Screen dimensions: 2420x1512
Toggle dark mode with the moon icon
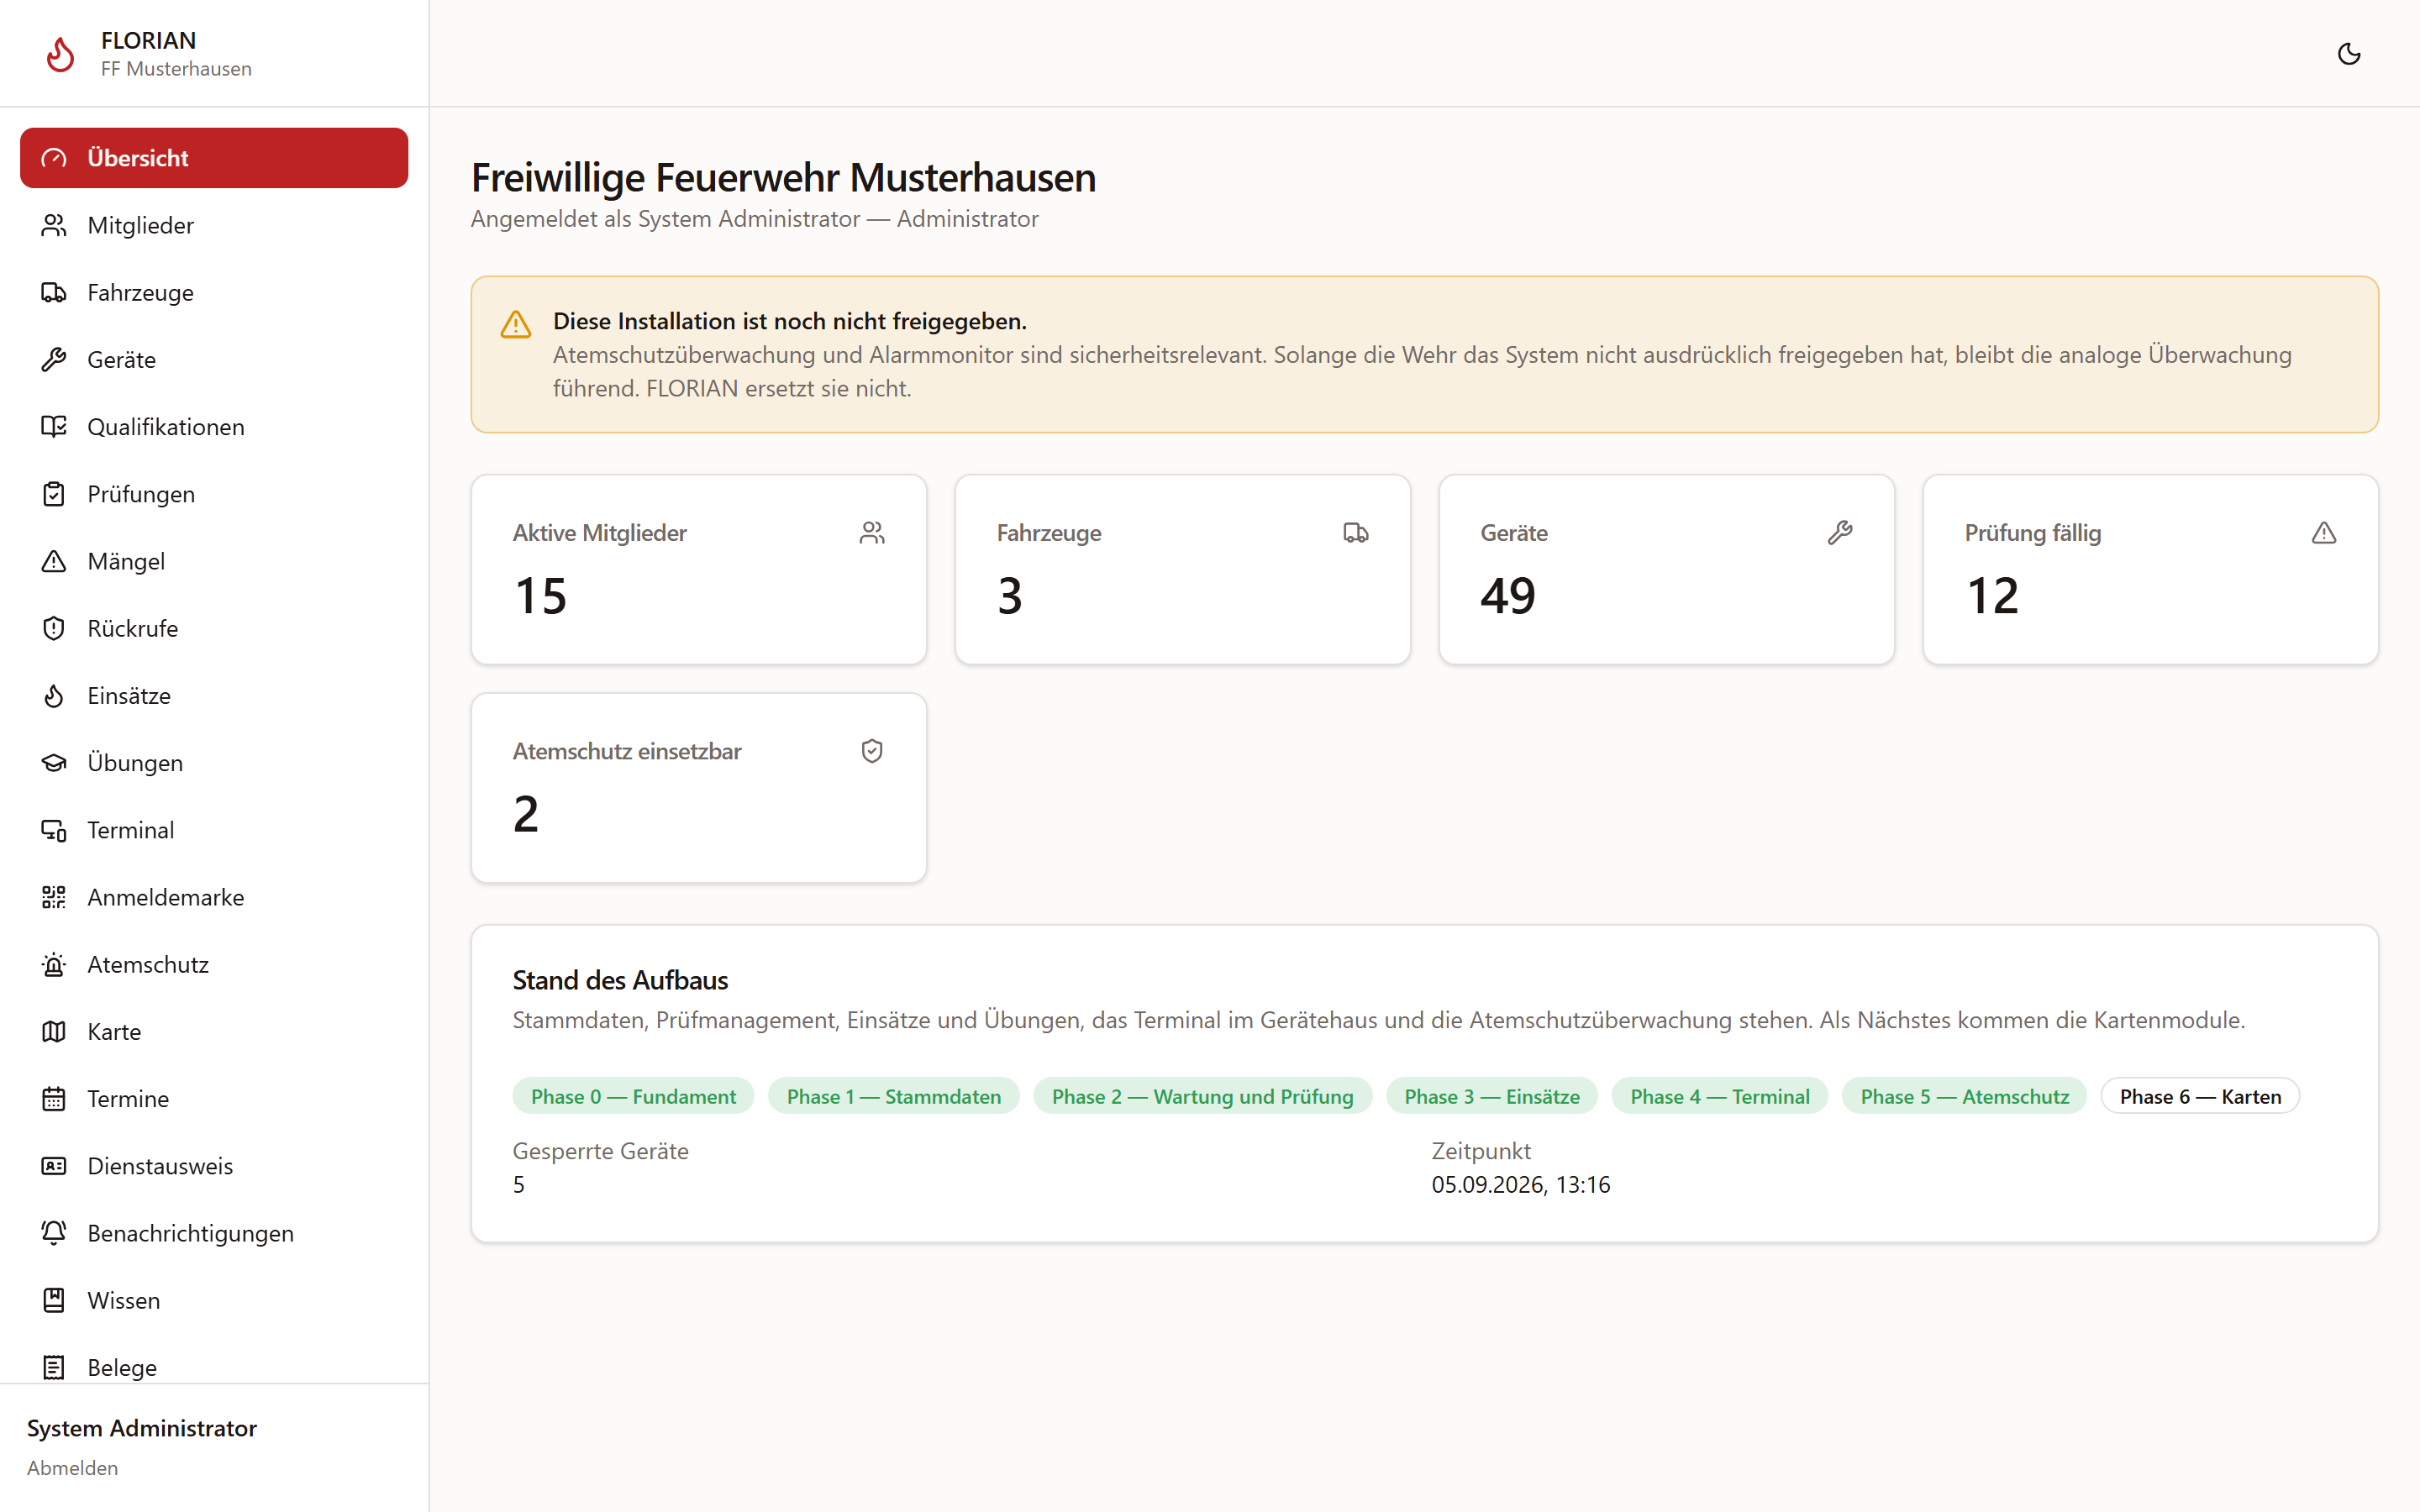[x=2349, y=54]
